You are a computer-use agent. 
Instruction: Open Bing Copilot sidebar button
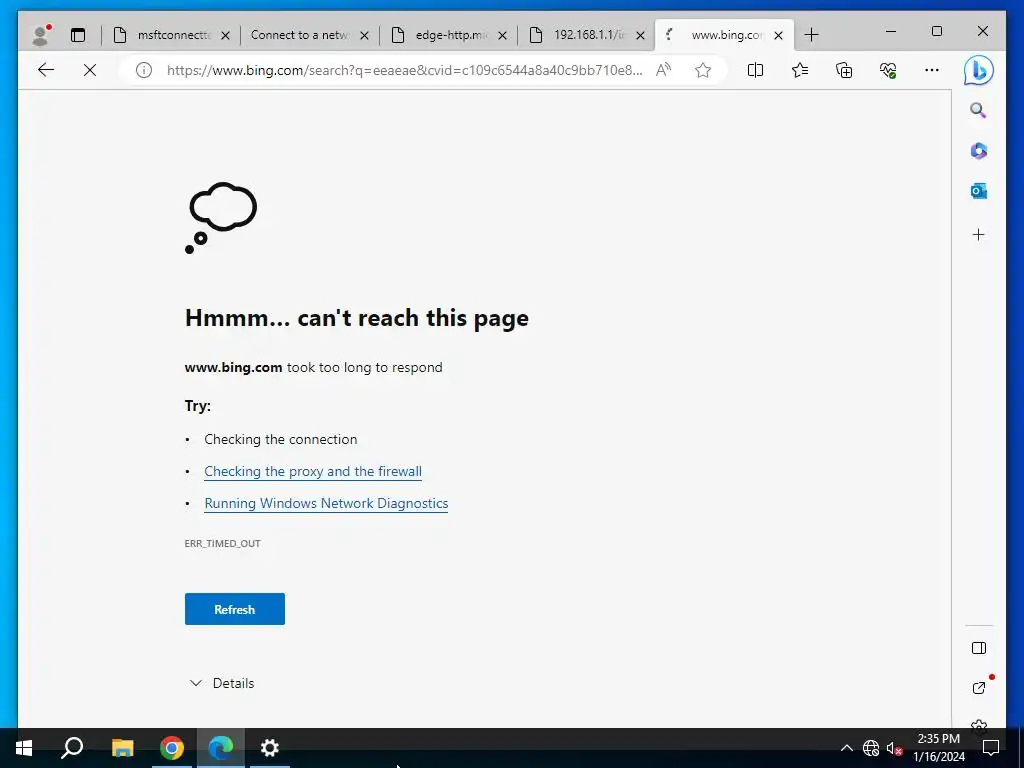click(x=978, y=71)
